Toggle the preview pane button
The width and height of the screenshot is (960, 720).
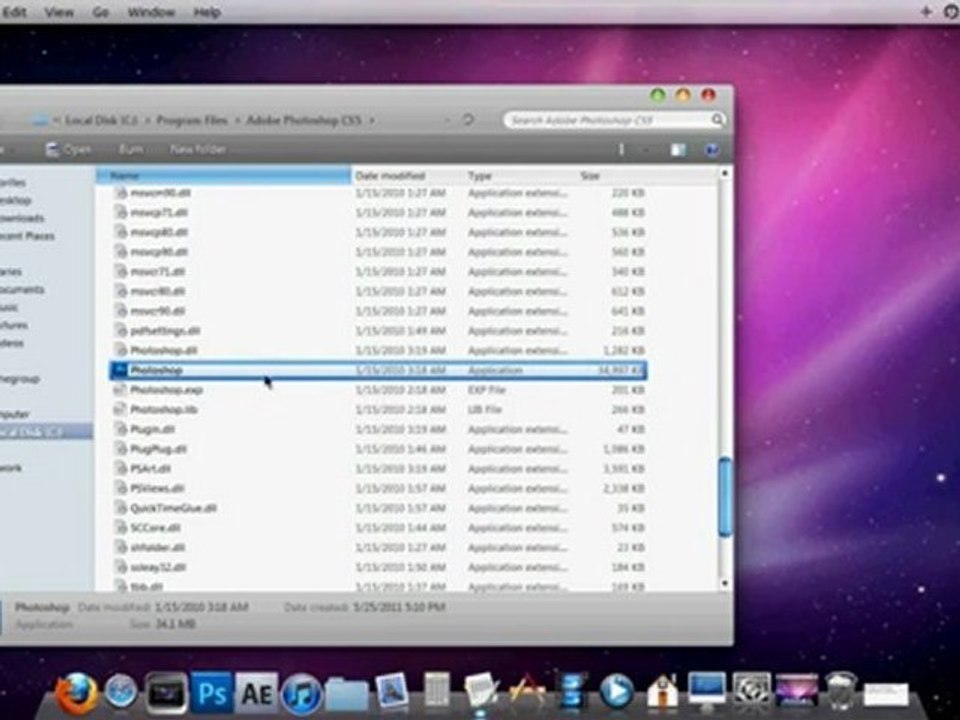click(x=678, y=150)
